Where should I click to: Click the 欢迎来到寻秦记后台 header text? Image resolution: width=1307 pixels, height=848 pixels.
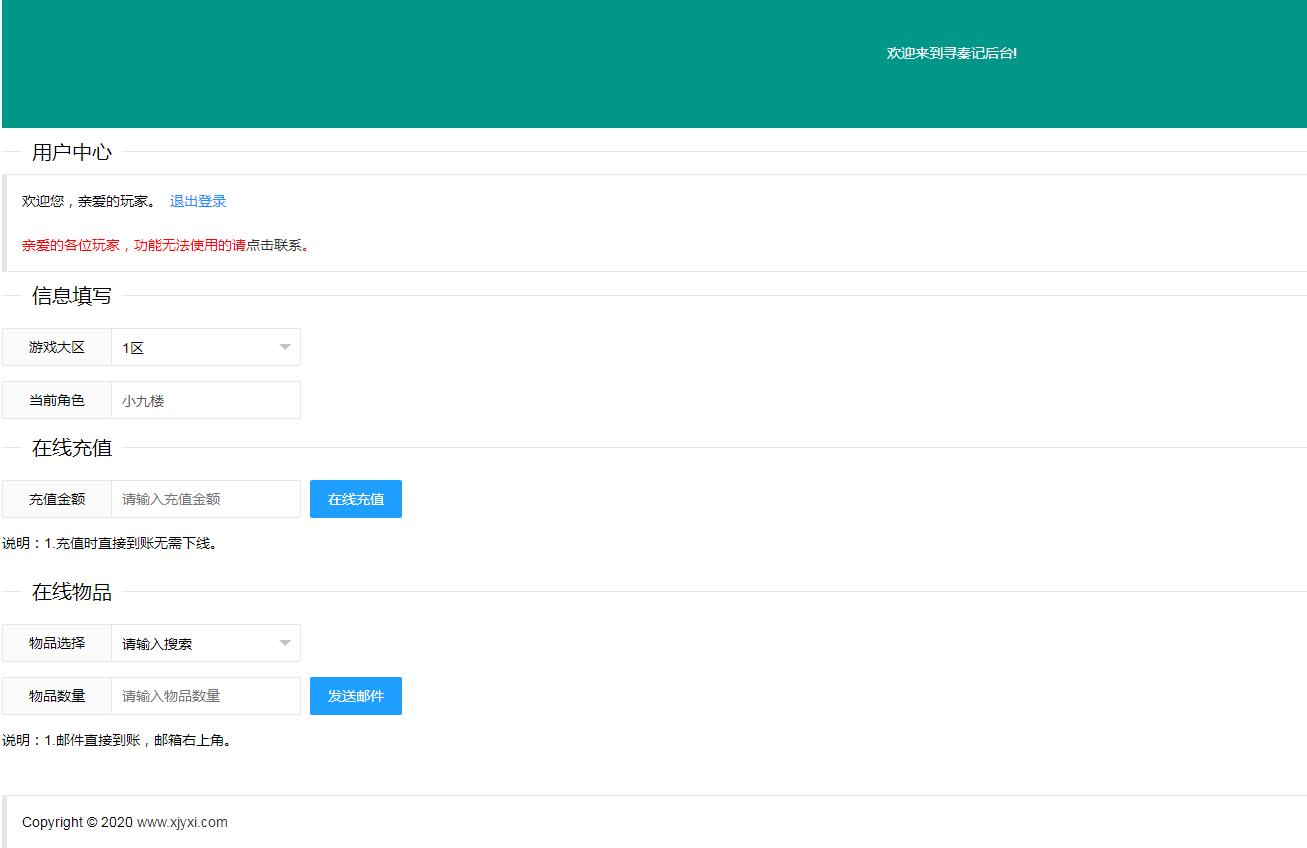951,53
